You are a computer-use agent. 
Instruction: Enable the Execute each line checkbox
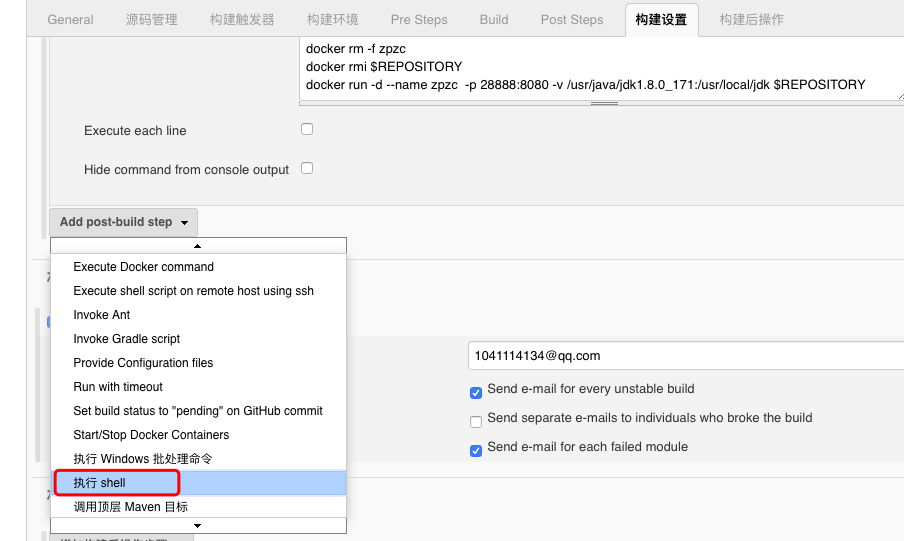tap(307, 129)
